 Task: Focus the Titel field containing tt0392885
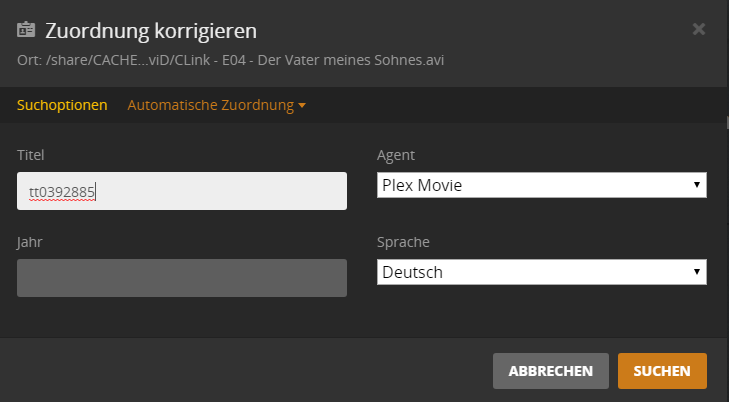[182, 191]
